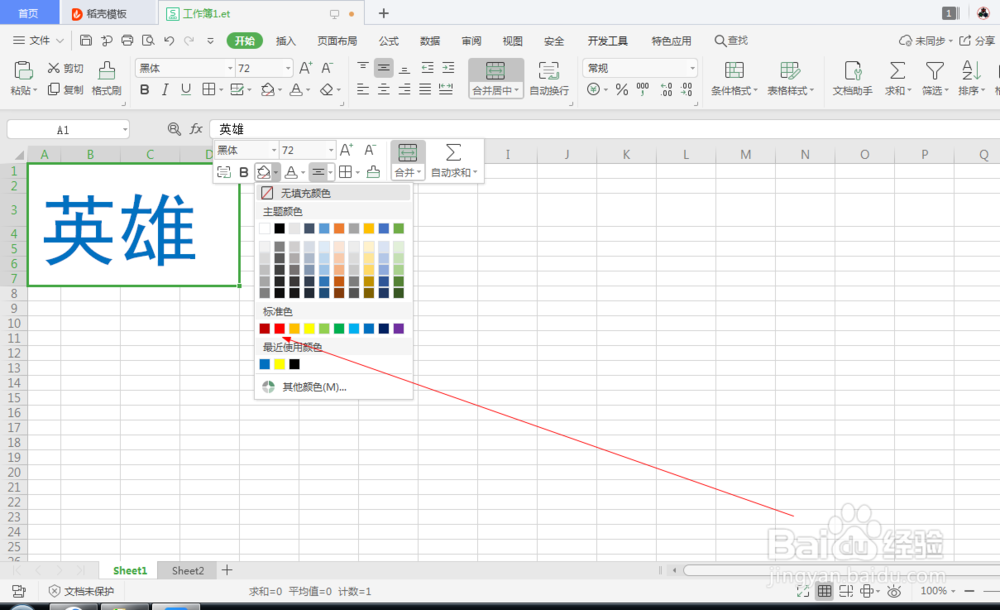Toggle Italic in the ribbon
This screenshot has height=610, width=1000.
click(165, 90)
